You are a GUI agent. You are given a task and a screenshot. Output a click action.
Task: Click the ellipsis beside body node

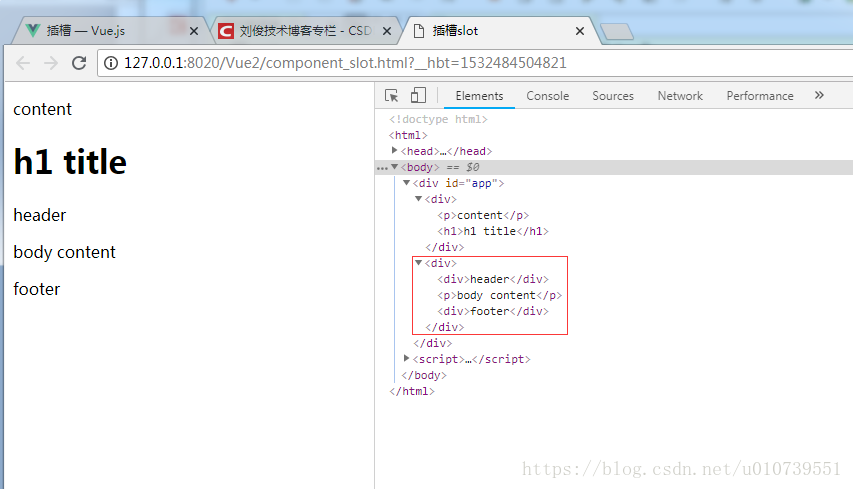tap(382, 168)
